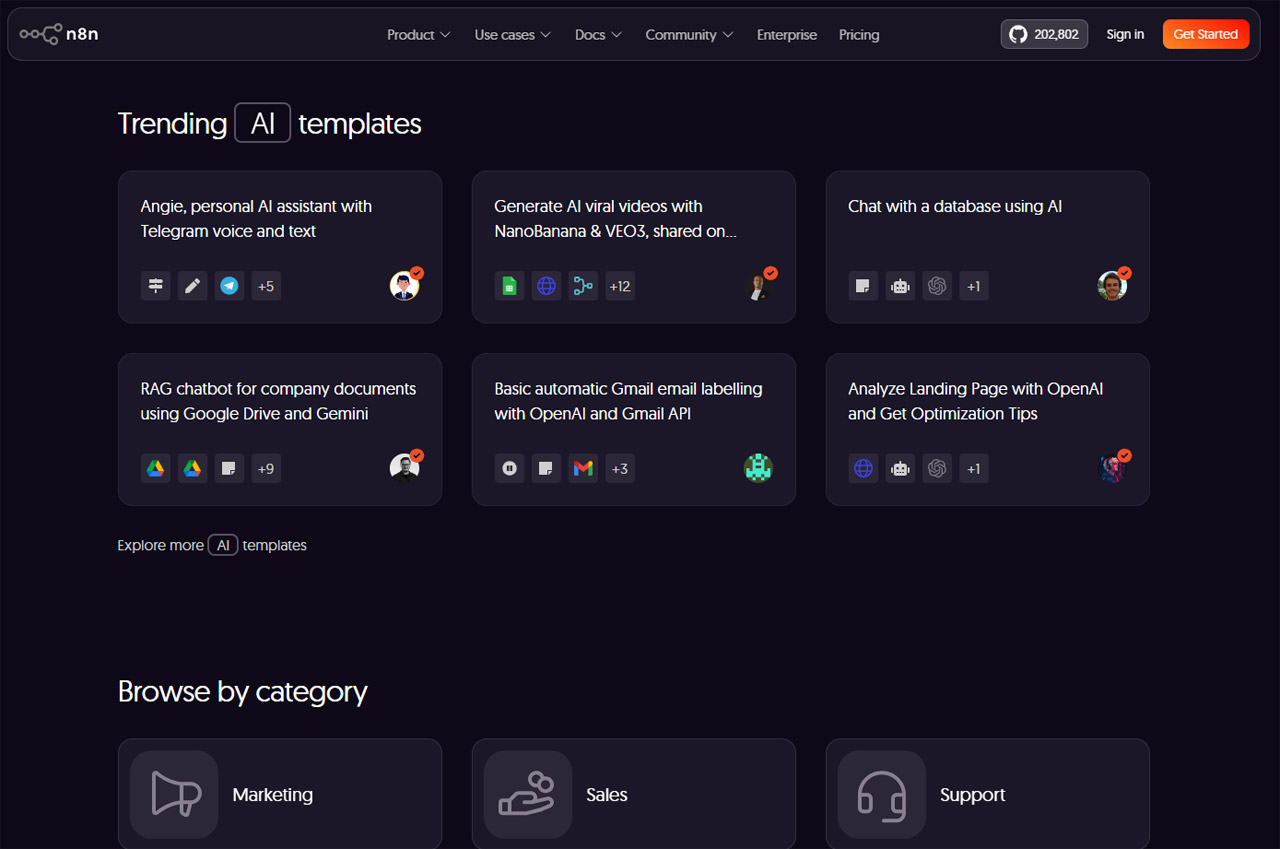Select the merge branch icon in viral videos card
The width and height of the screenshot is (1280, 849).
tap(583, 286)
